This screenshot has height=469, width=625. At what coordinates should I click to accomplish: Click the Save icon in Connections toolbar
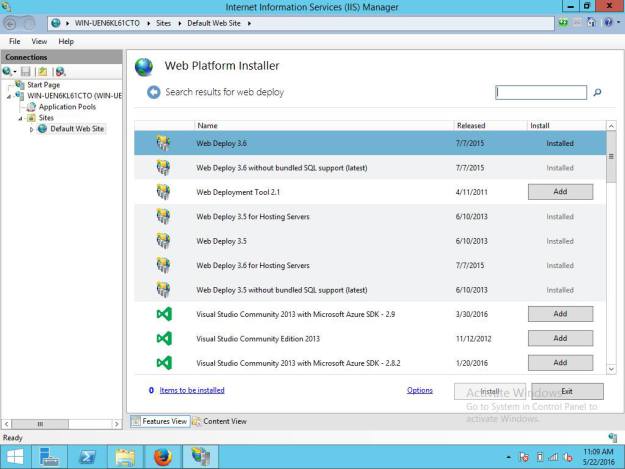26,71
